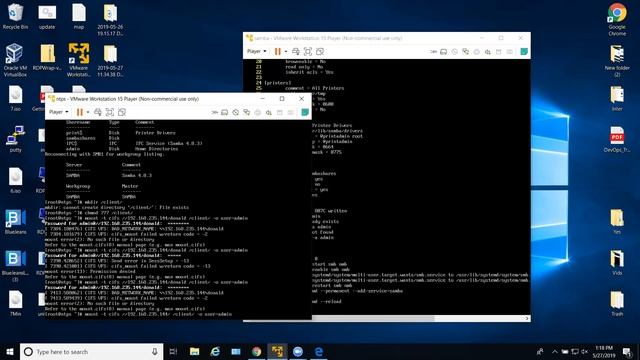This screenshot has height=360, width=640.
Task: Expand power options arrow beside pause in otps window
Action: [88, 112]
